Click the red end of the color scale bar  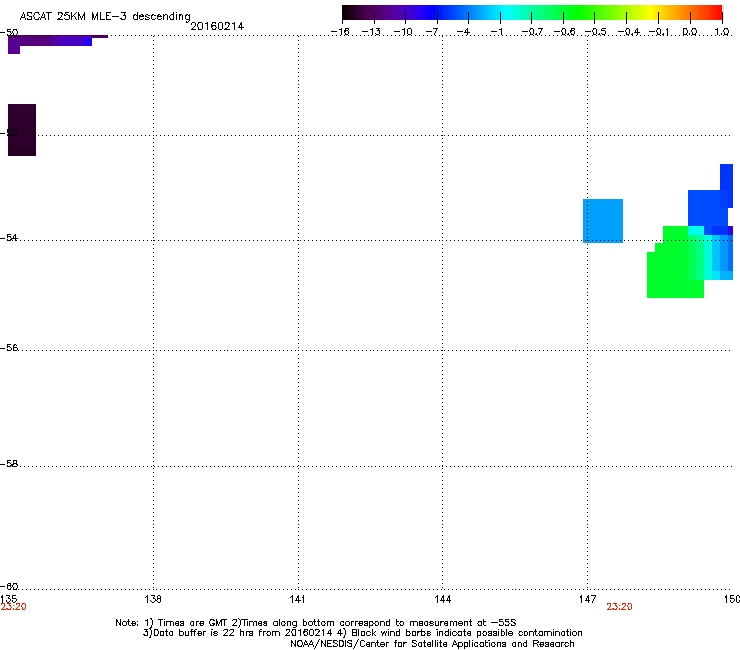click(x=713, y=13)
